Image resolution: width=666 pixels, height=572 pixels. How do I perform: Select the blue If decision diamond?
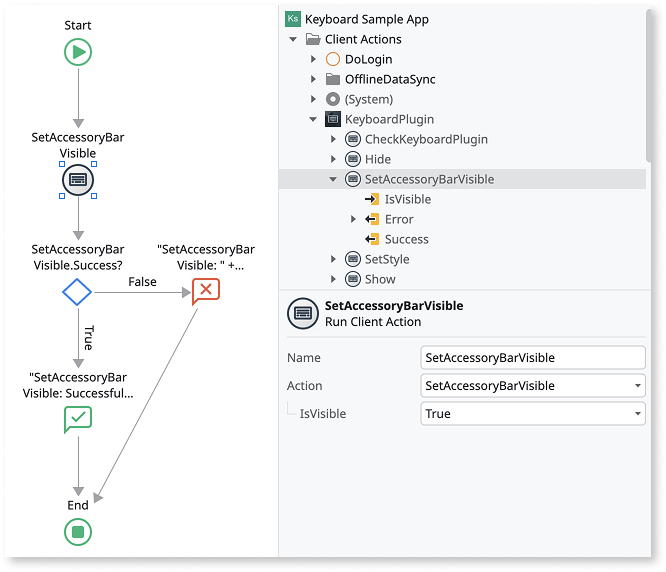[77, 292]
